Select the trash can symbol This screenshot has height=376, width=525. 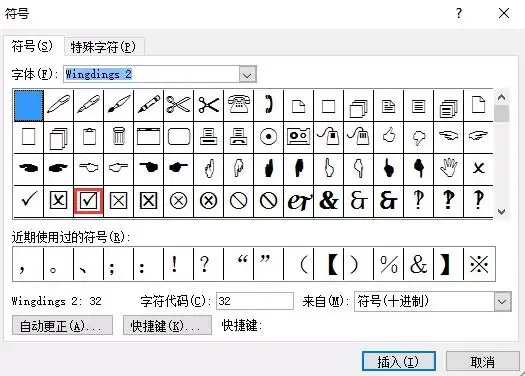(119, 137)
